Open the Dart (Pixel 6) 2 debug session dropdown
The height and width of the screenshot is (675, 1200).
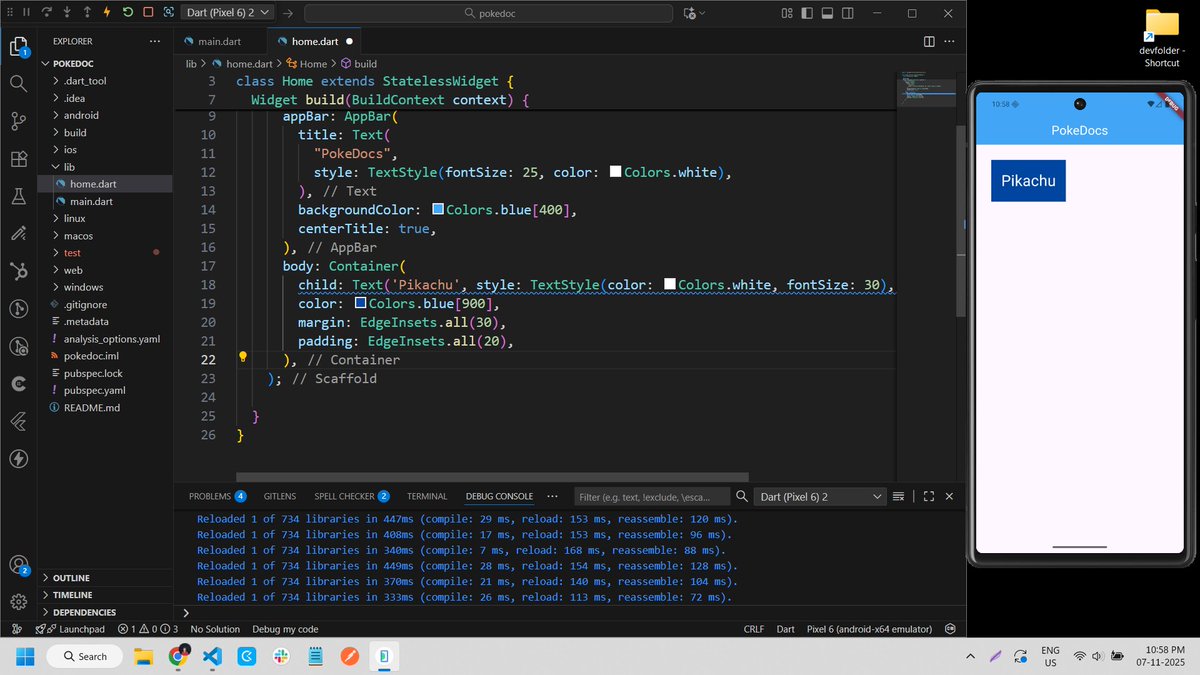tap(229, 13)
